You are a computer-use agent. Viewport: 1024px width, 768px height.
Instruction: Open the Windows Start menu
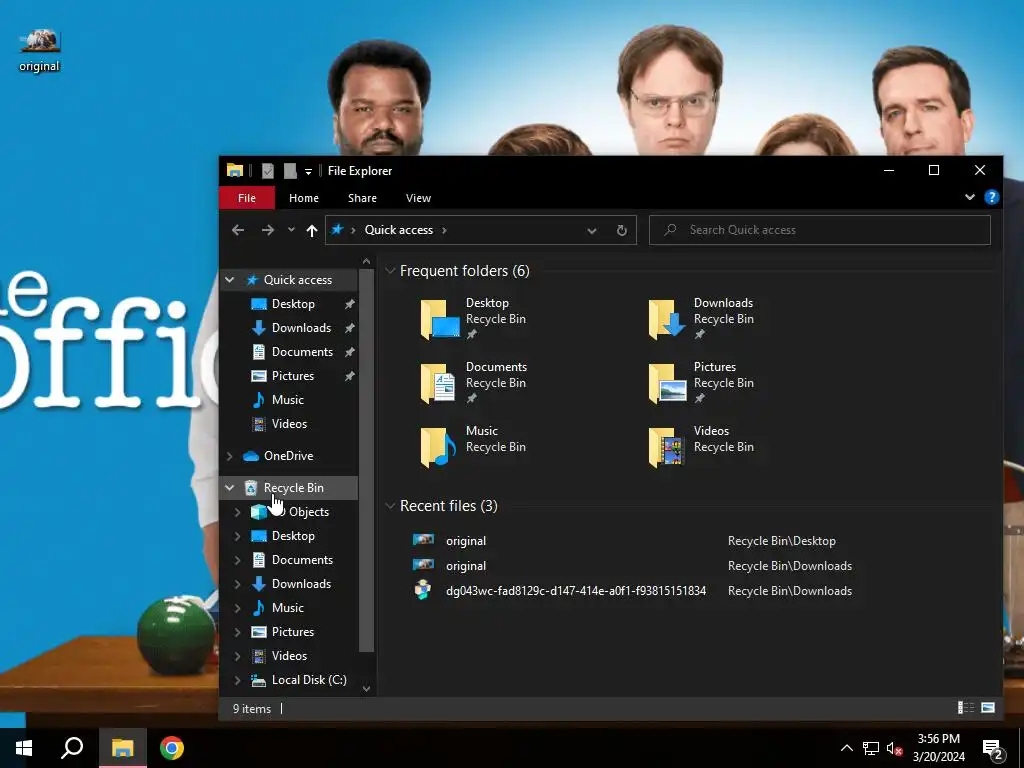tap(24, 748)
